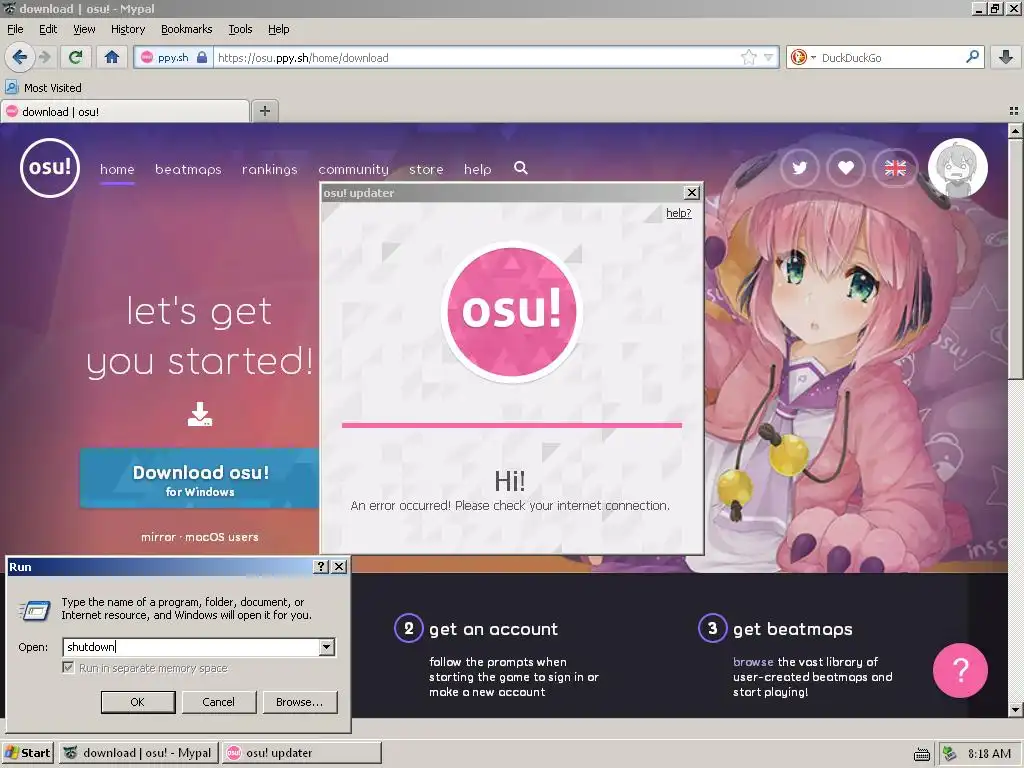Screen dimensions: 1024x768
Task: Open the DuckDuckGo search engine selector
Action: tap(802, 57)
